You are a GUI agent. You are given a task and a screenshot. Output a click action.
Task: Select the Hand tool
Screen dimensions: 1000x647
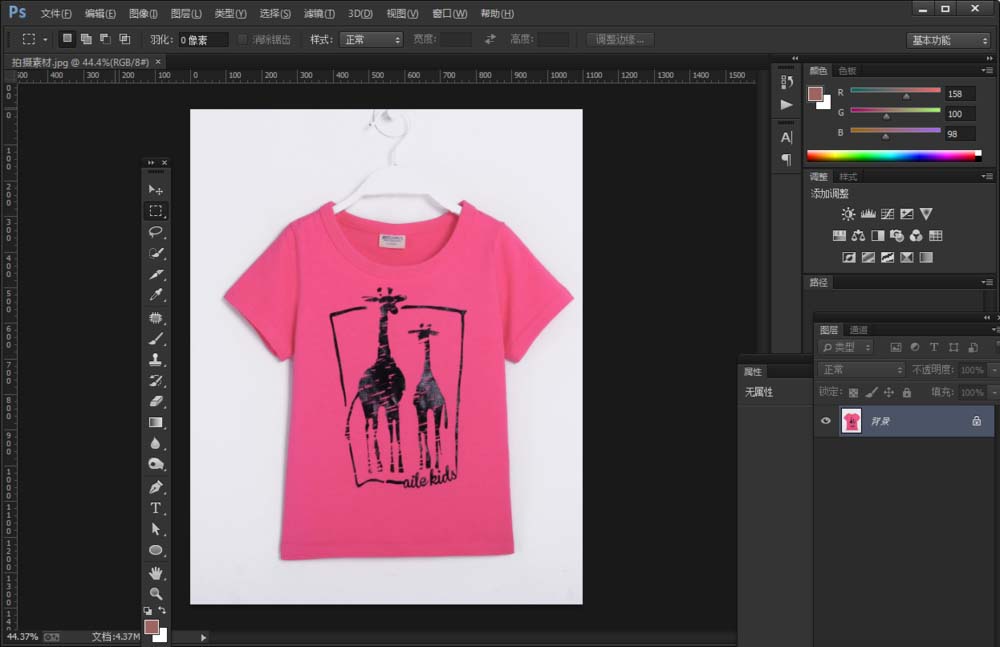[x=156, y=573]
